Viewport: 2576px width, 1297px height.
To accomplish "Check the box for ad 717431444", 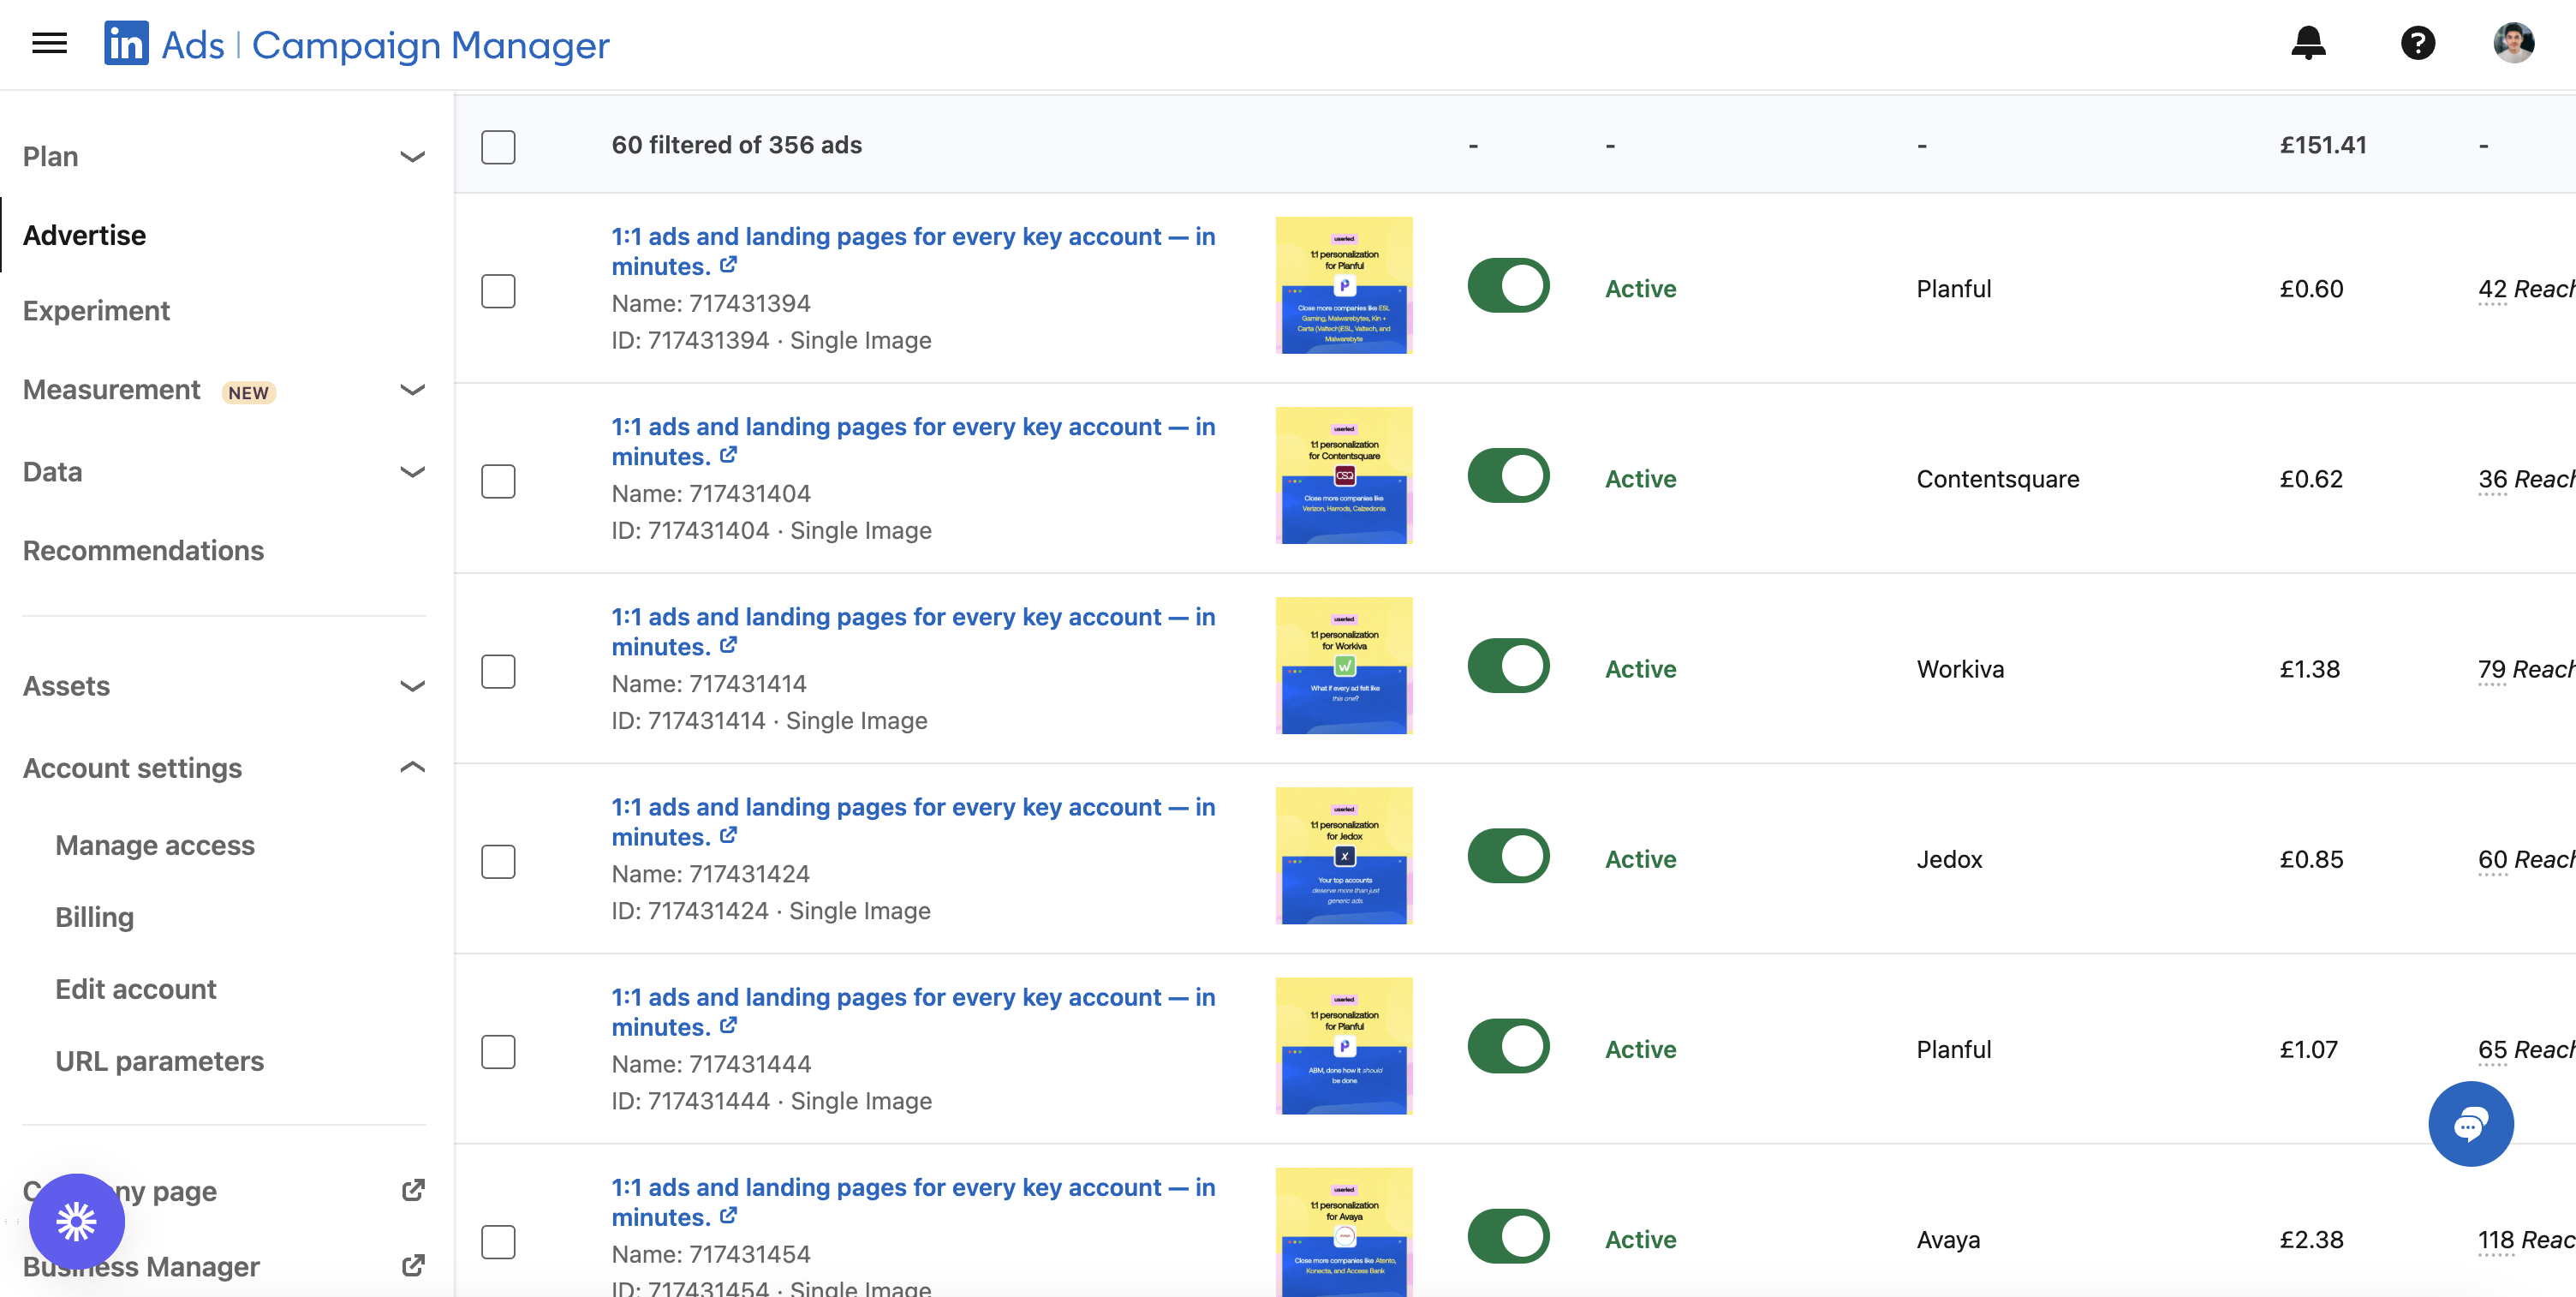I will click(x=498, y=1051).
